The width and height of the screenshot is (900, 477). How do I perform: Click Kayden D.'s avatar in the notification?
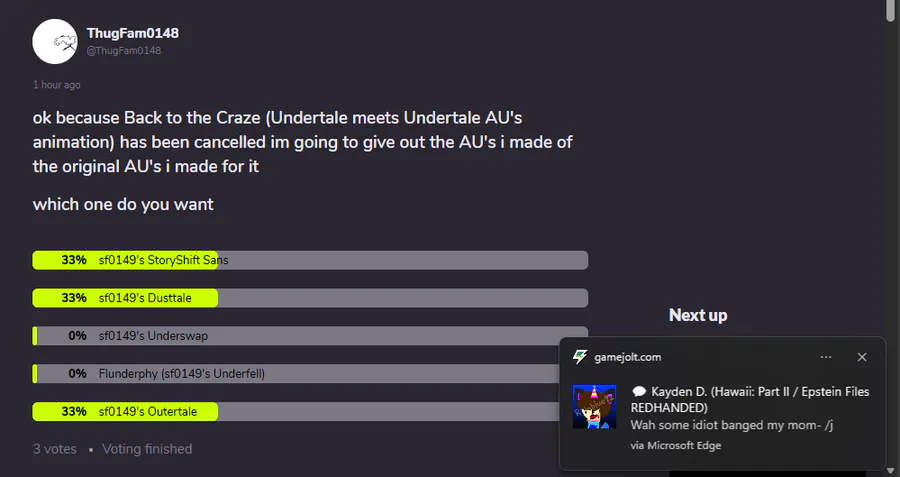coord(594,407)
